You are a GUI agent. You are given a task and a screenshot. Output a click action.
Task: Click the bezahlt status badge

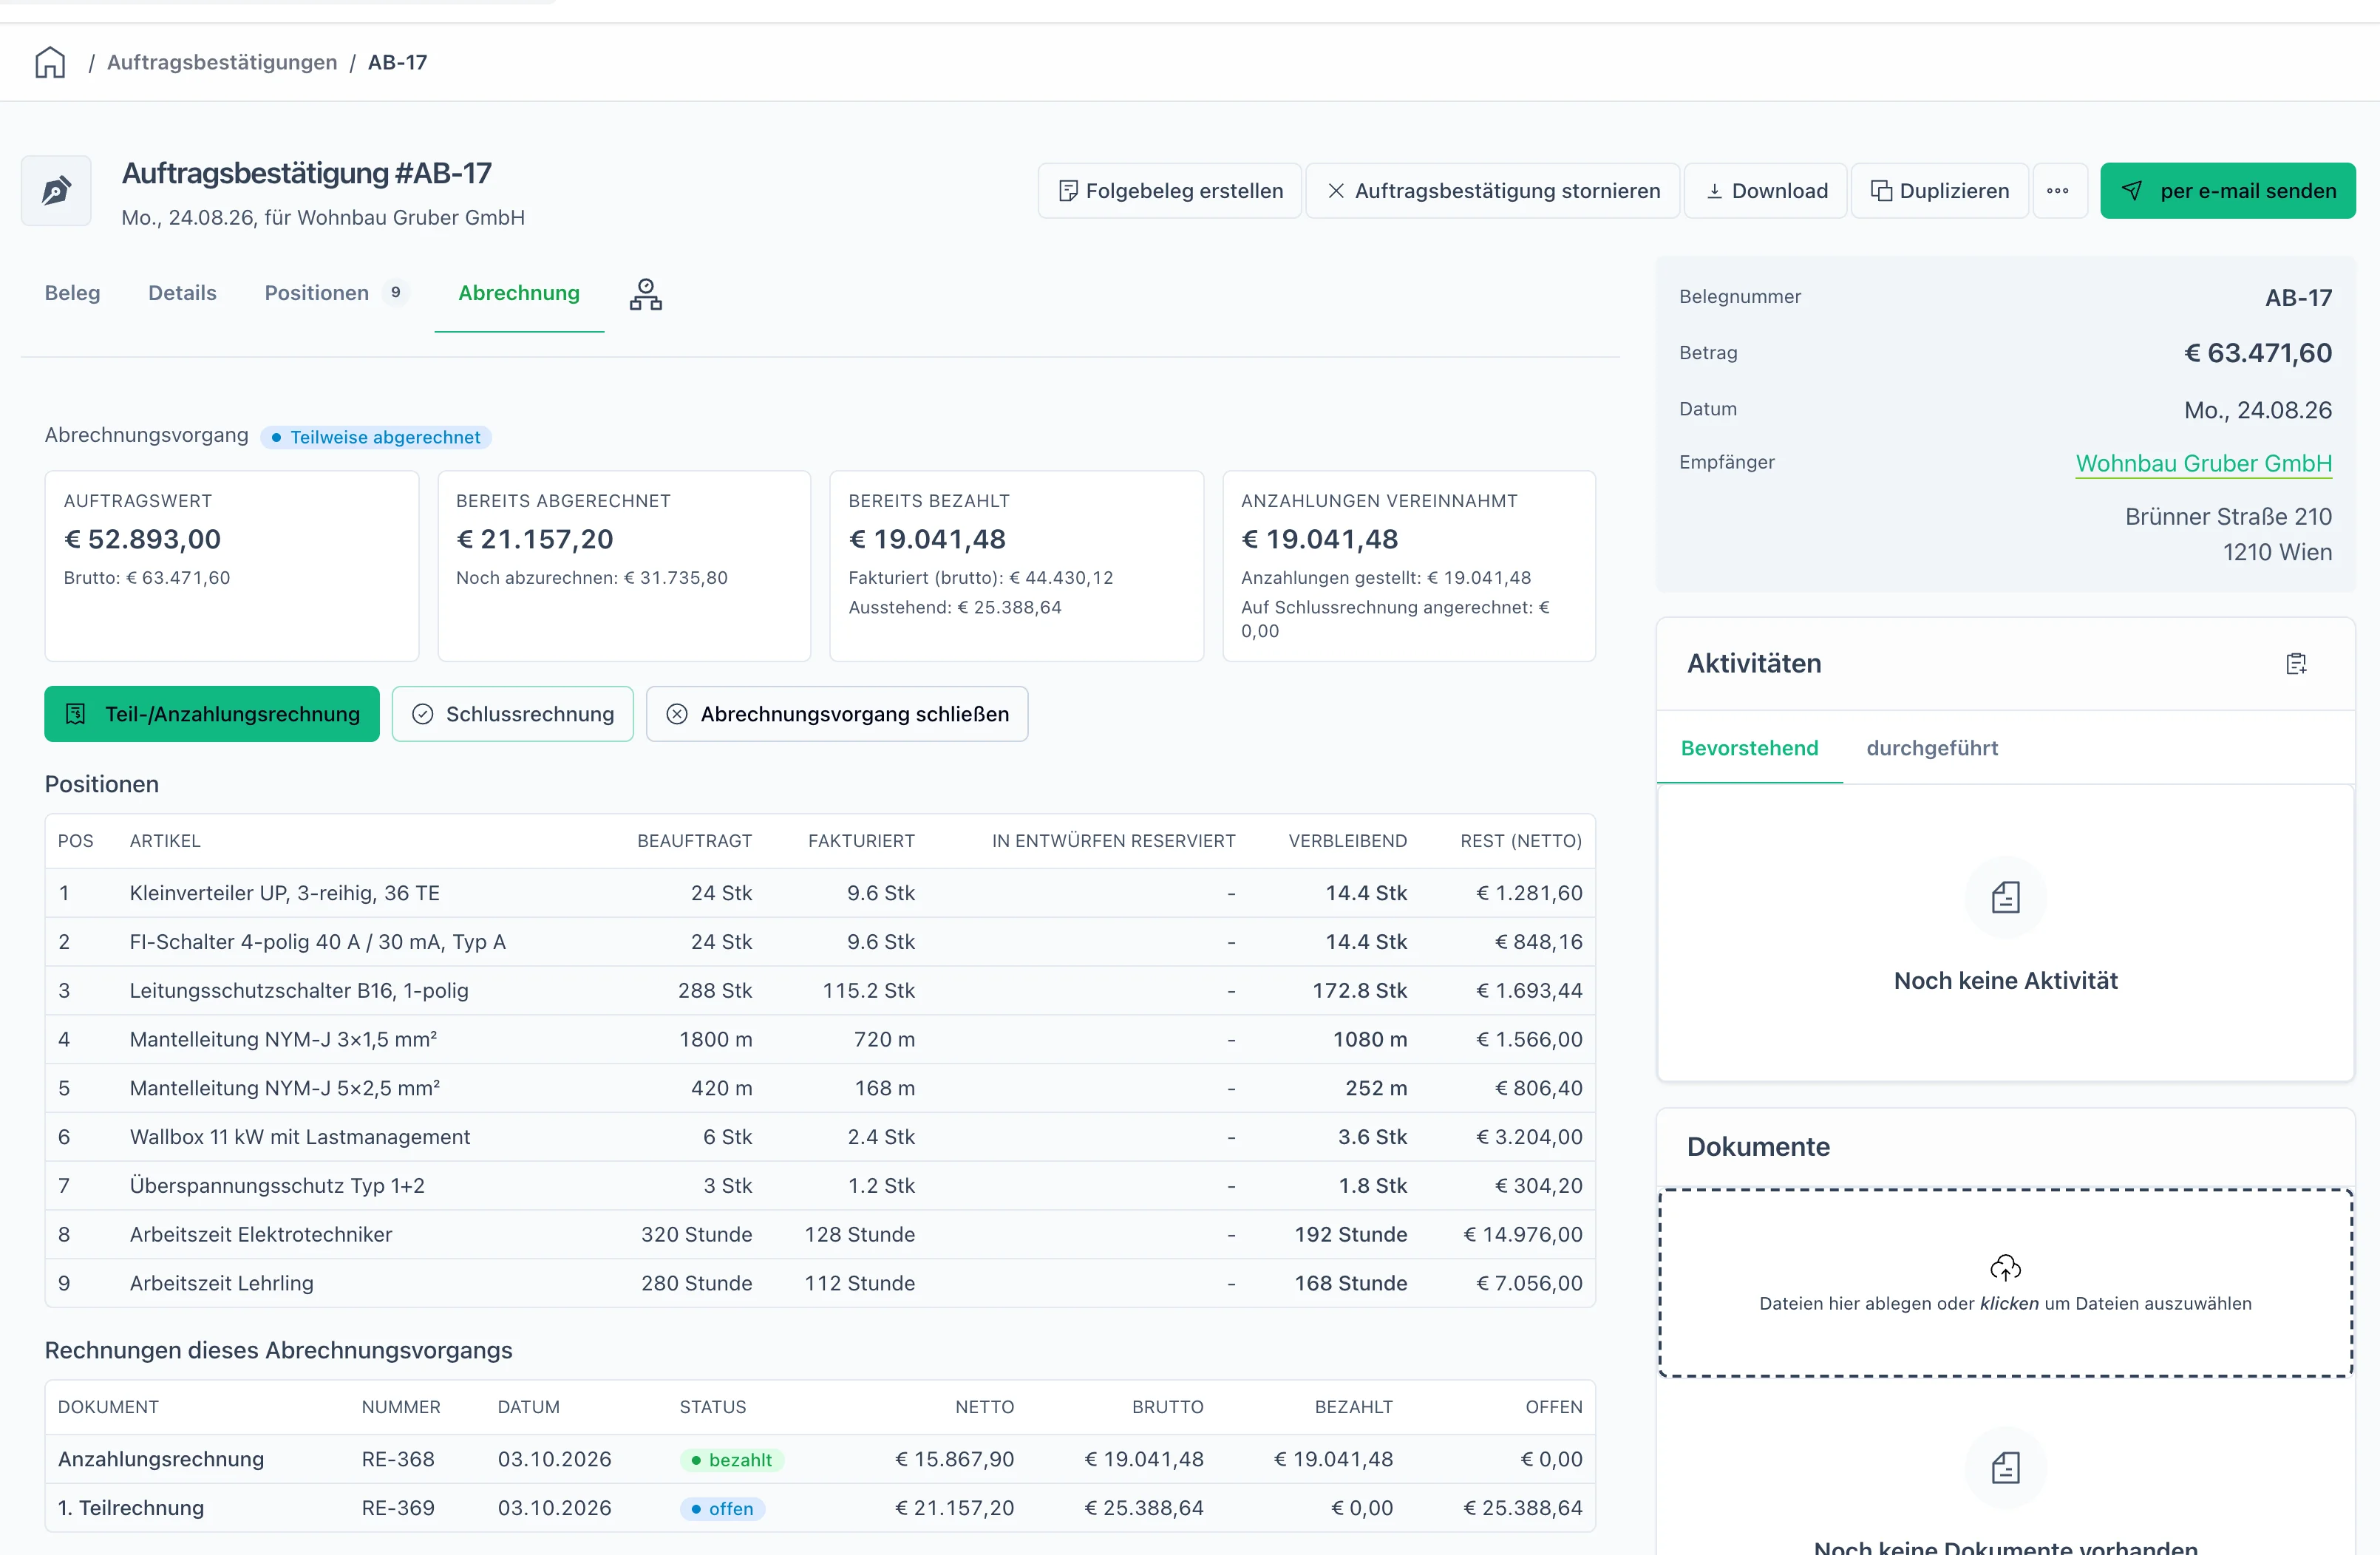click(732, 1460)
